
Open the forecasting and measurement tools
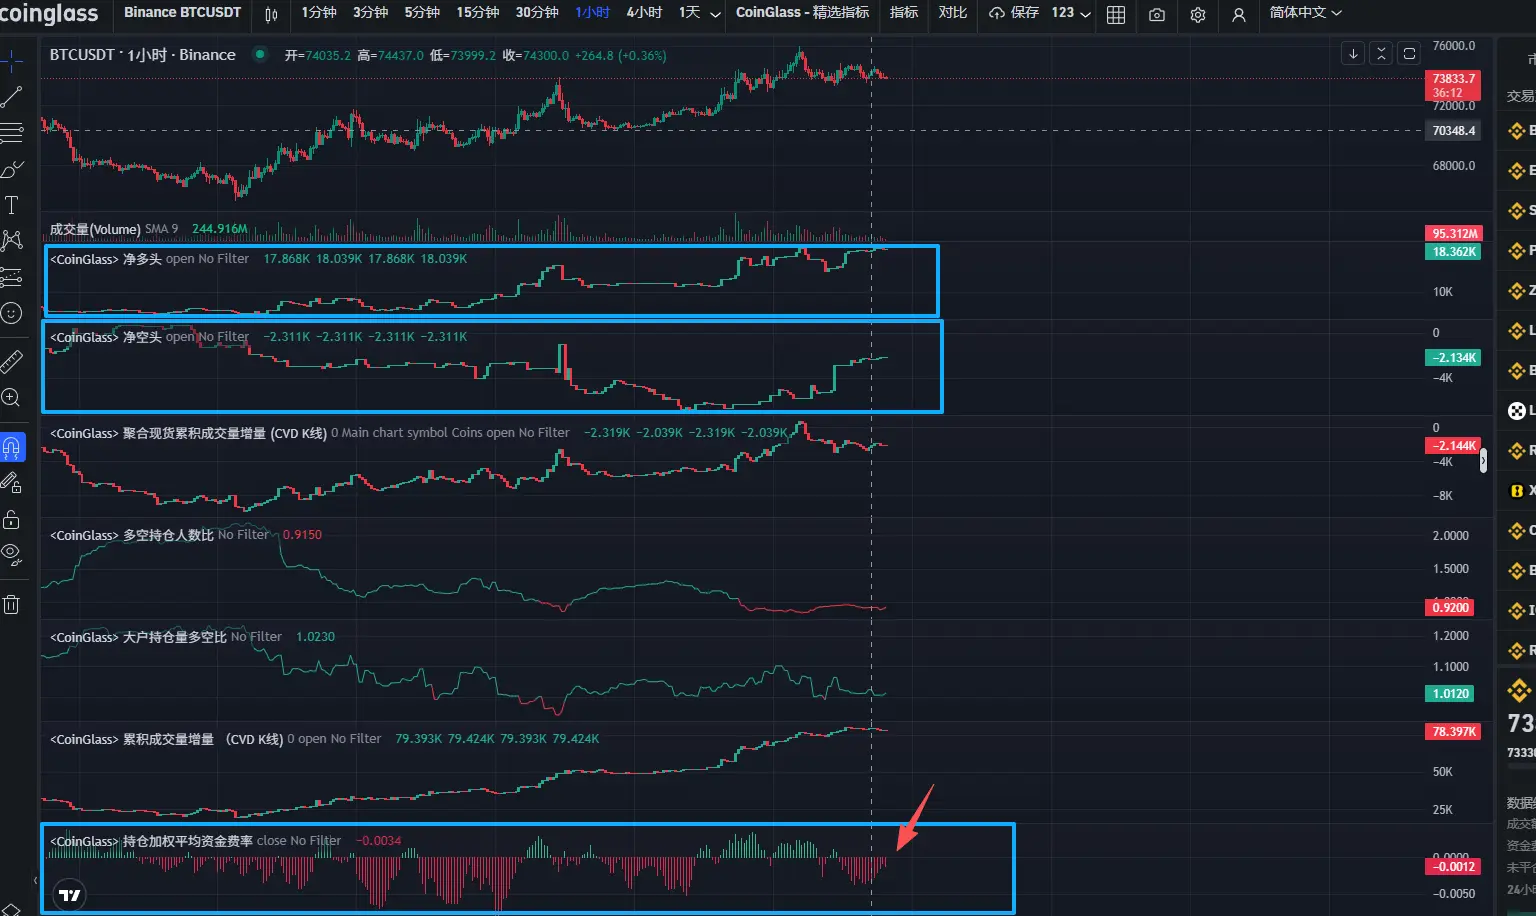(x=11, y=276)
